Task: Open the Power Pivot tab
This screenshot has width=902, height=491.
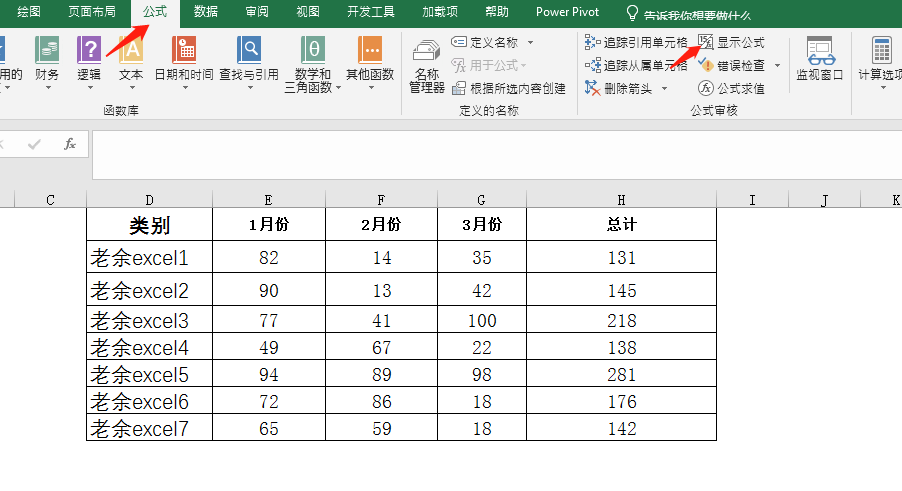Action: tap(567, 12)
